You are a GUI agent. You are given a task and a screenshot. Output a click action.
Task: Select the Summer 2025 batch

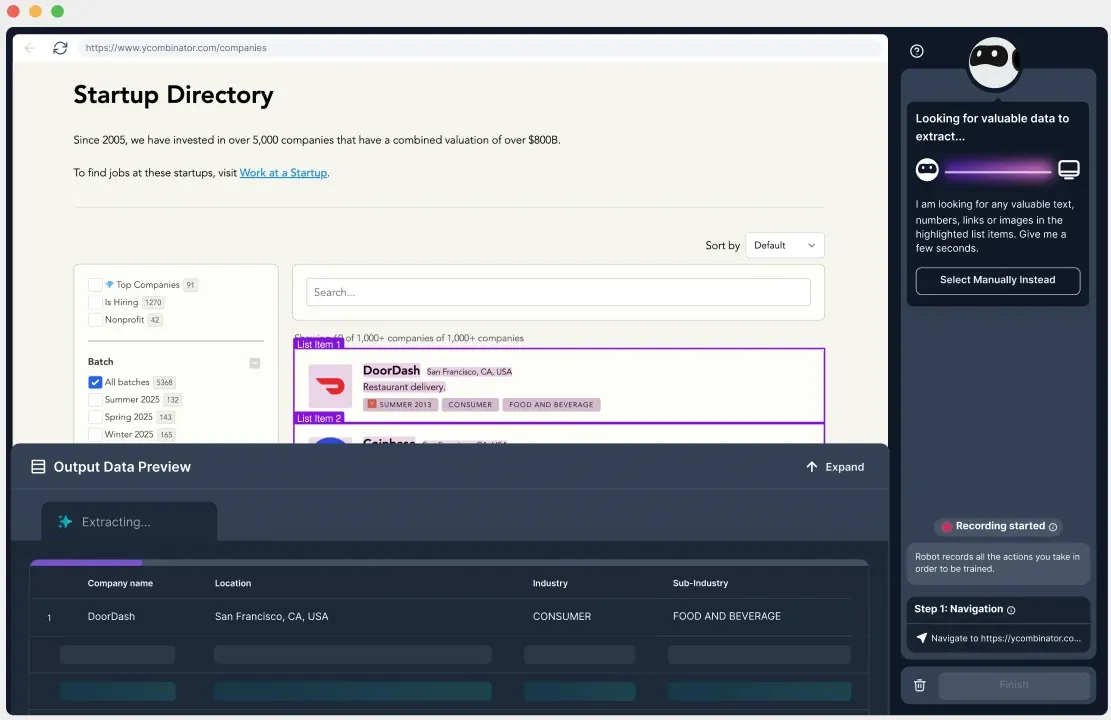click(x=95, y=400)
